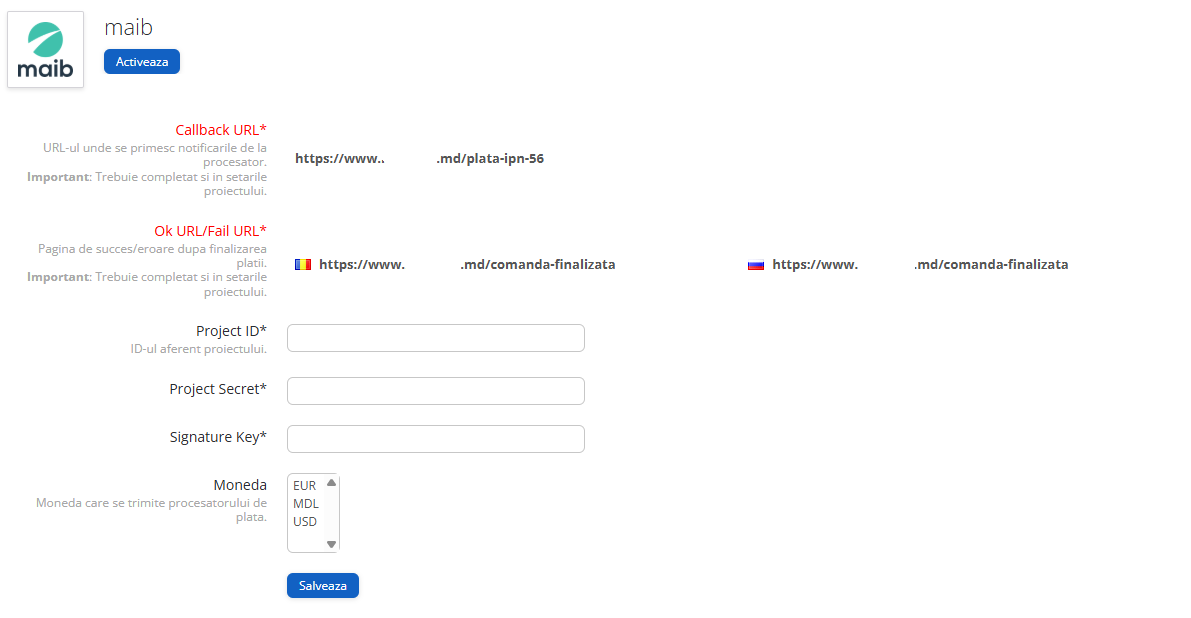
Task: Focus the Project Secret input field
Action: [x=435, y=391]
